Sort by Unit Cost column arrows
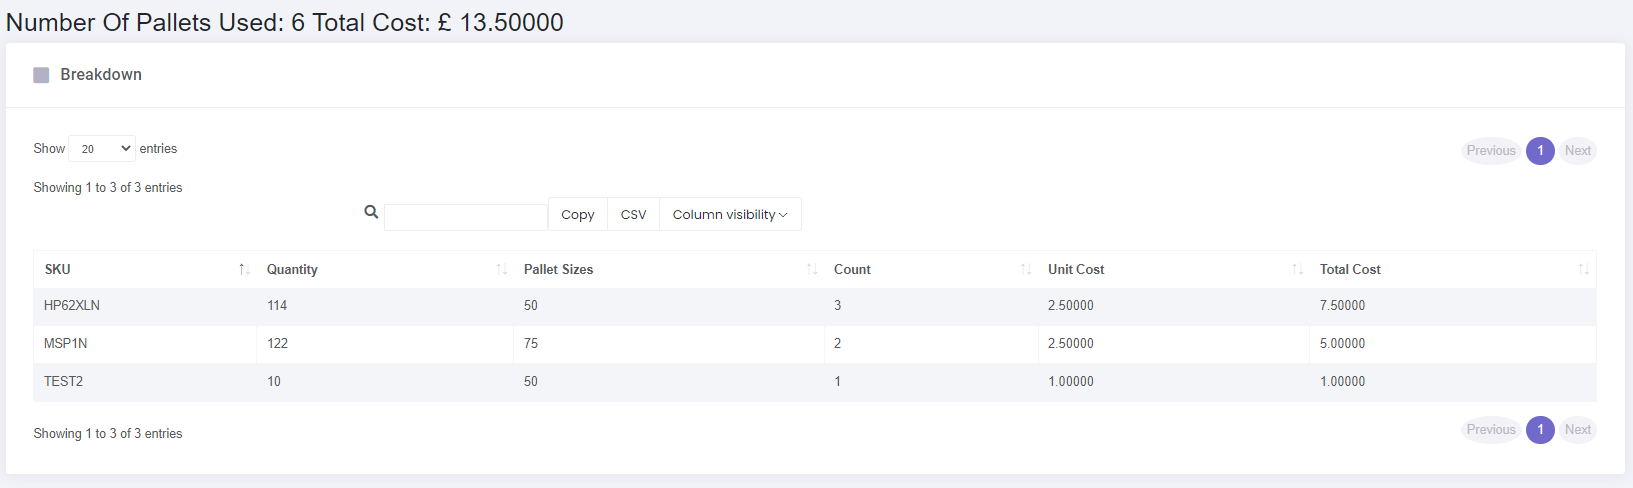 (1297, 270)
